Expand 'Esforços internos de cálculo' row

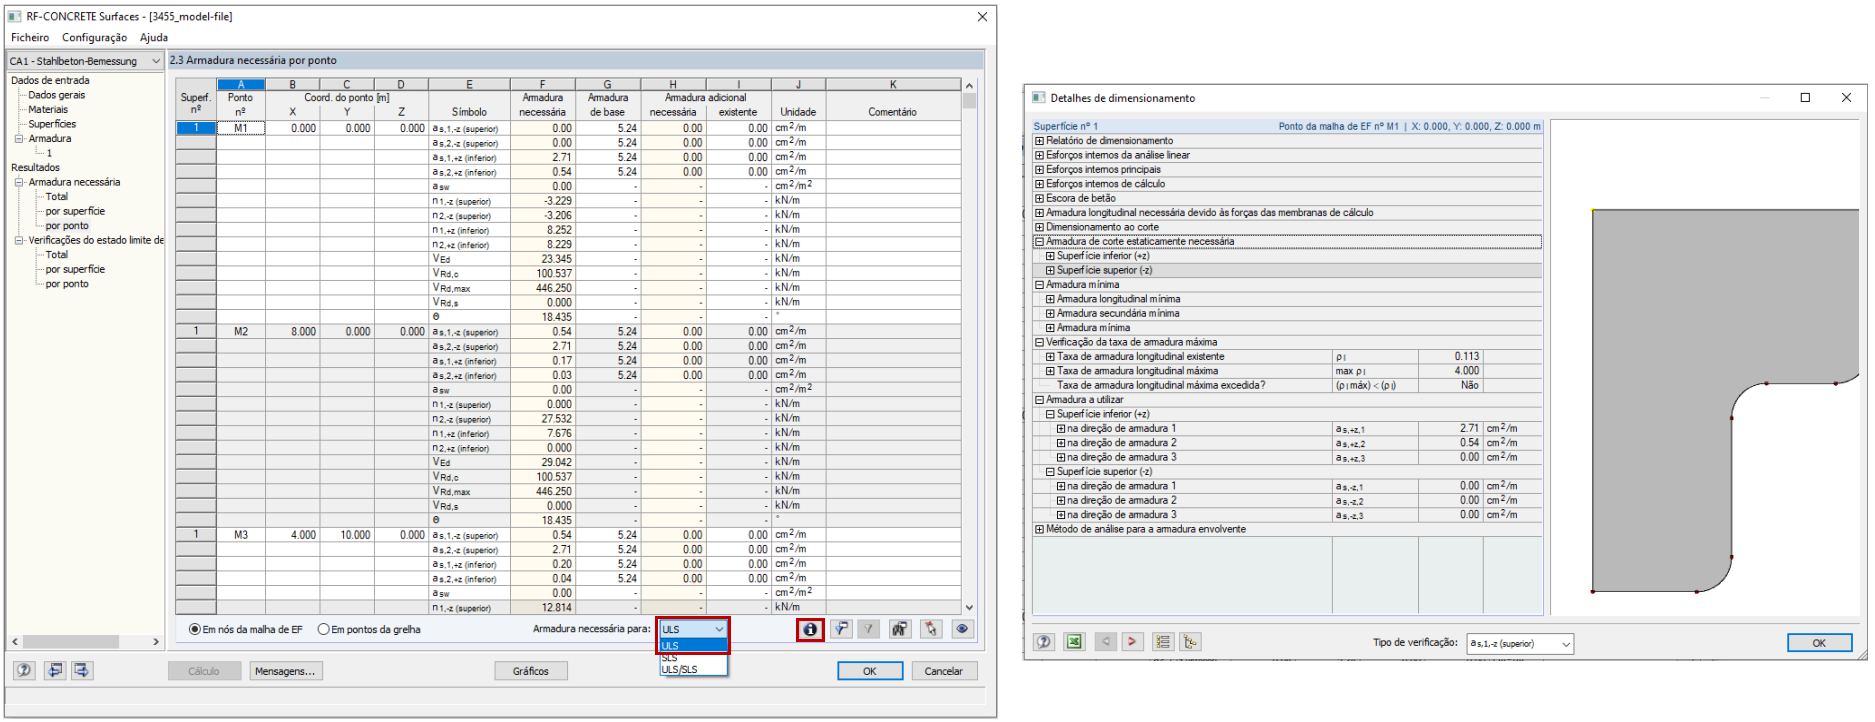[1039, 184]
